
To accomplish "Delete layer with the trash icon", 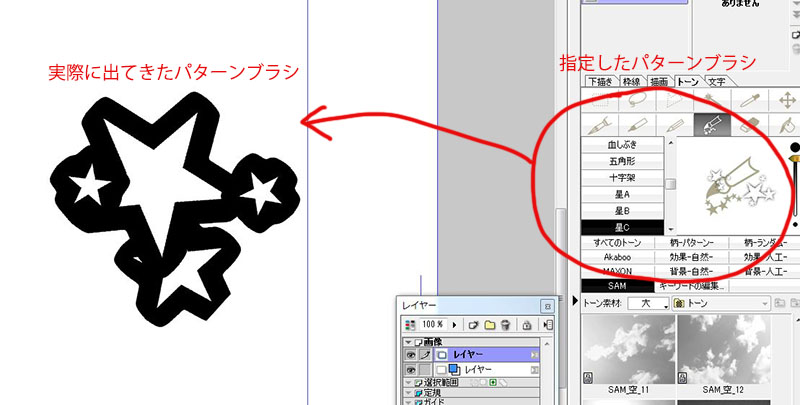I will tap(506, 324).
